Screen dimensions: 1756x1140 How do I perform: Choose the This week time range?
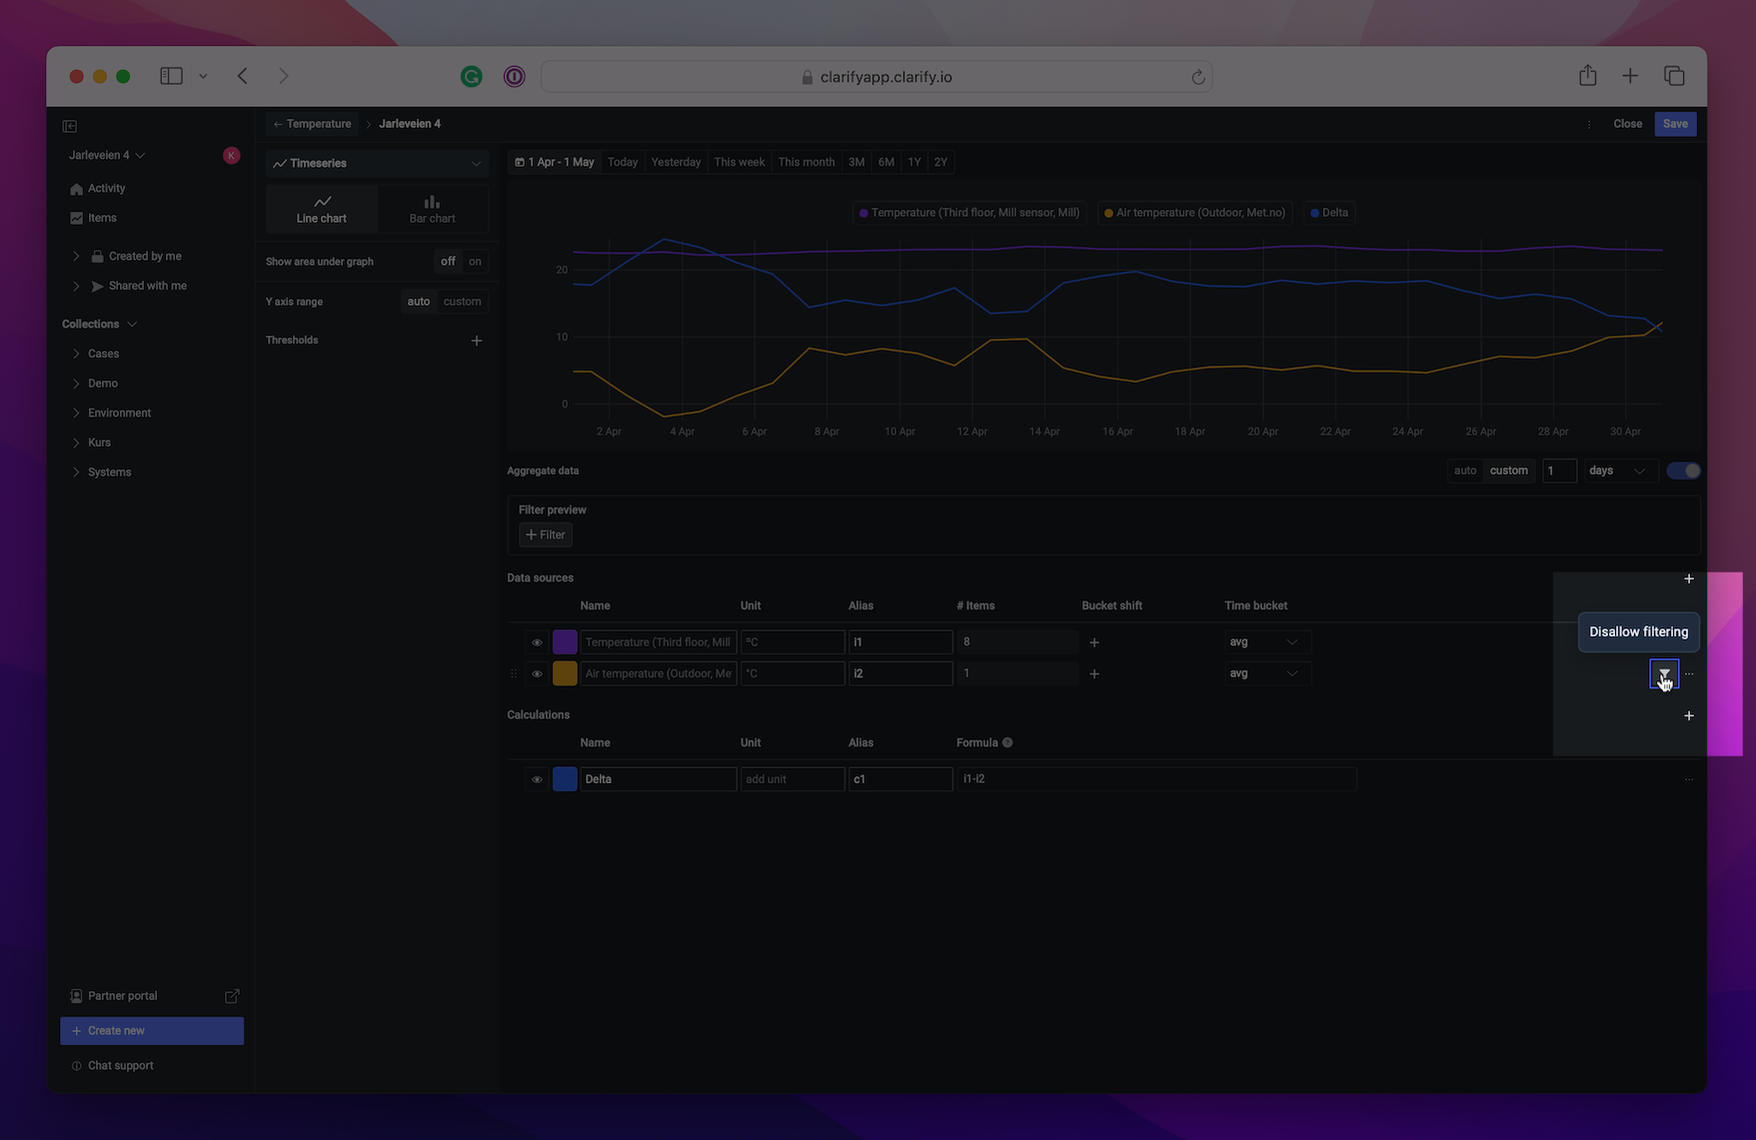739,162
